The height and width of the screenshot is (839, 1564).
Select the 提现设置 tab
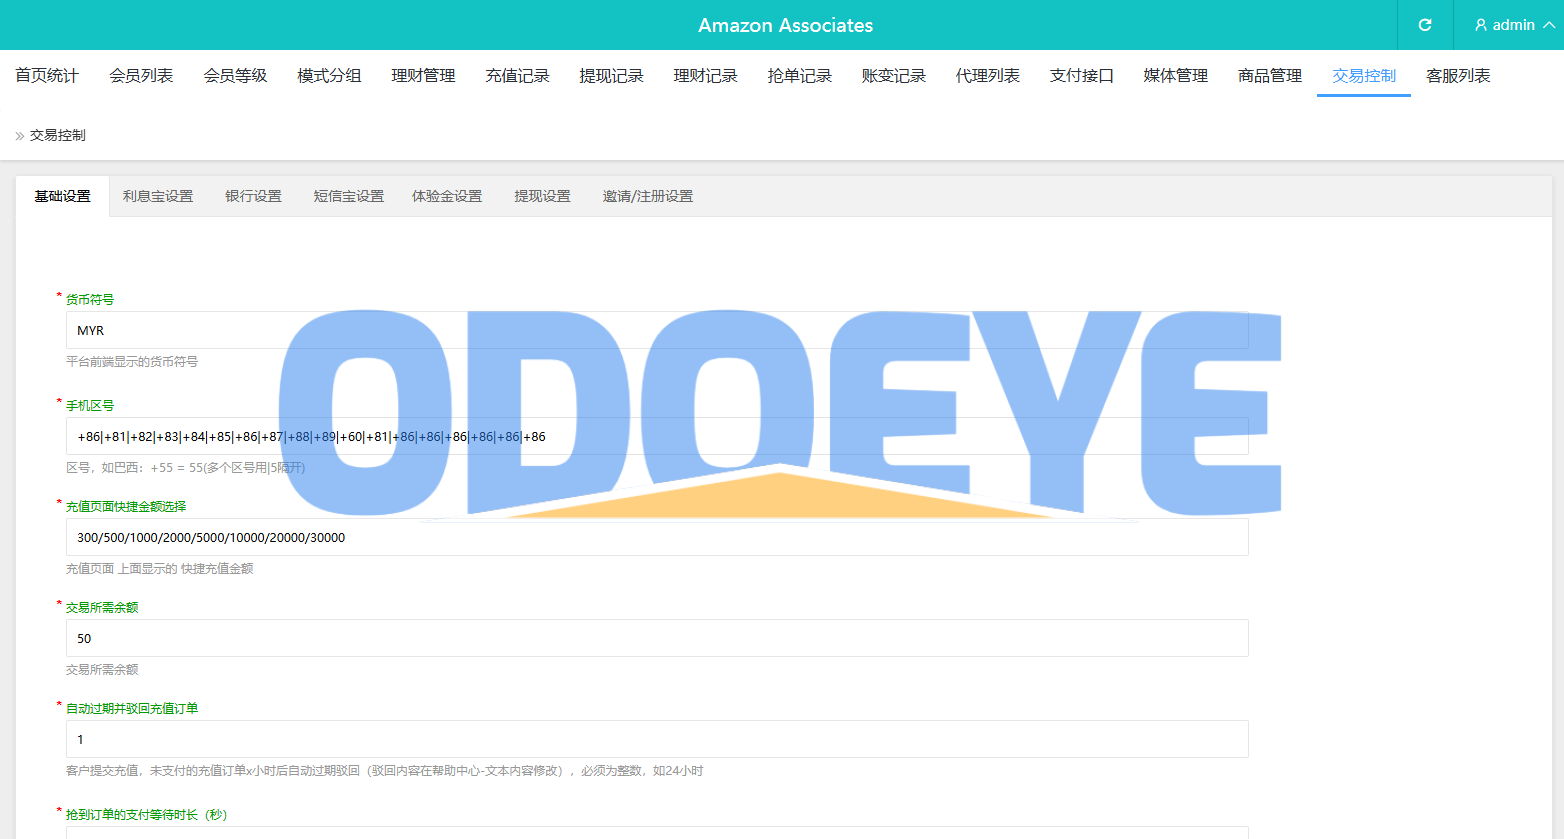(542, 197)
